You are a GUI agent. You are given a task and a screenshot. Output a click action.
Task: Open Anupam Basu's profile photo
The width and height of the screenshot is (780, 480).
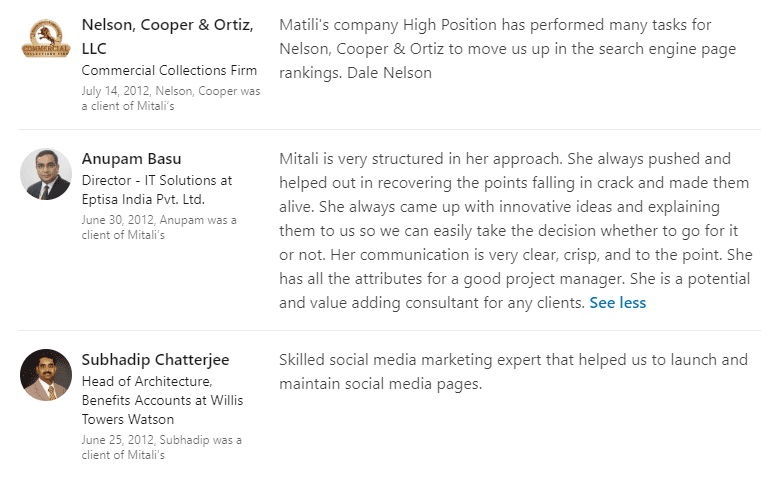click(46, 174)
